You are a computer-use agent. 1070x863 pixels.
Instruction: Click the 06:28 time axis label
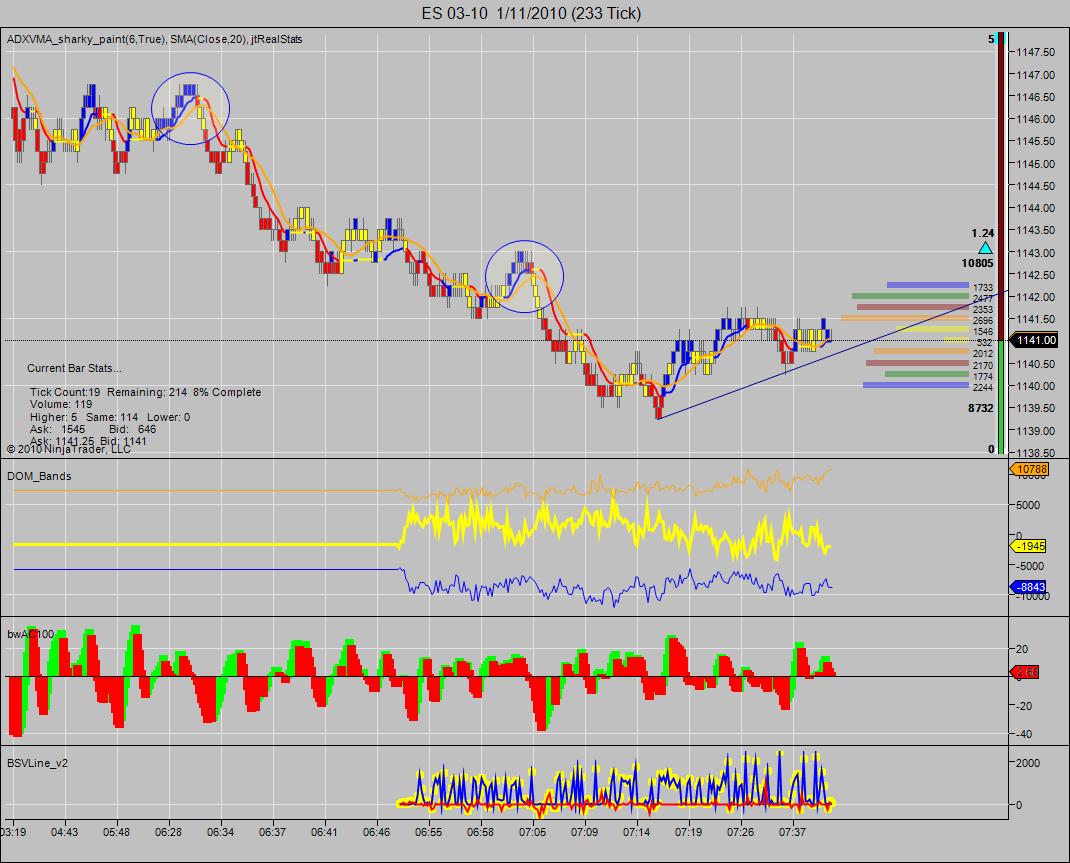point(169,832)
